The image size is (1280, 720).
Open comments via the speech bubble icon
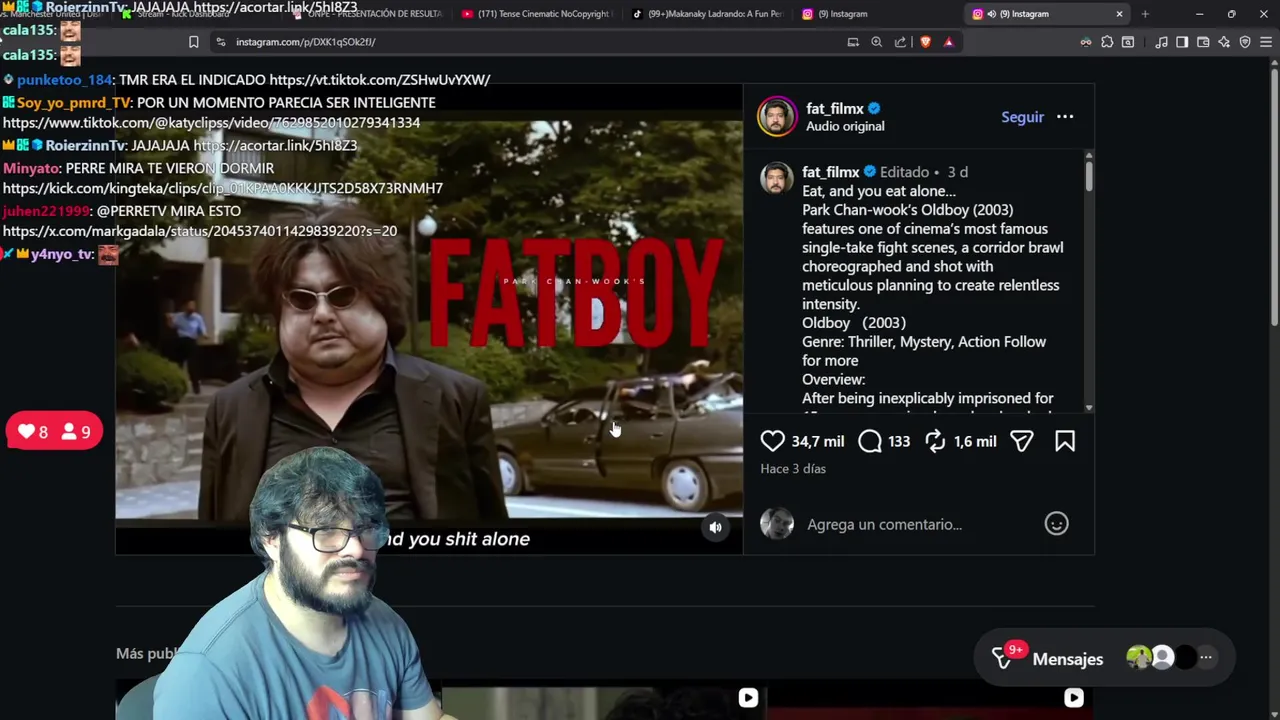[x=870, y=441]
